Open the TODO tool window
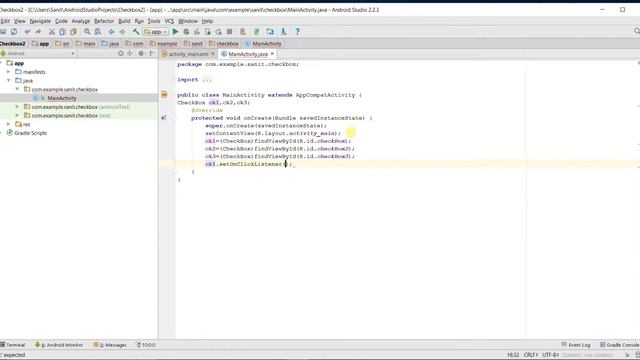Image resolution: width=640 pixels, height=360 pixels. pyautogui.click(x=146, y=345)
